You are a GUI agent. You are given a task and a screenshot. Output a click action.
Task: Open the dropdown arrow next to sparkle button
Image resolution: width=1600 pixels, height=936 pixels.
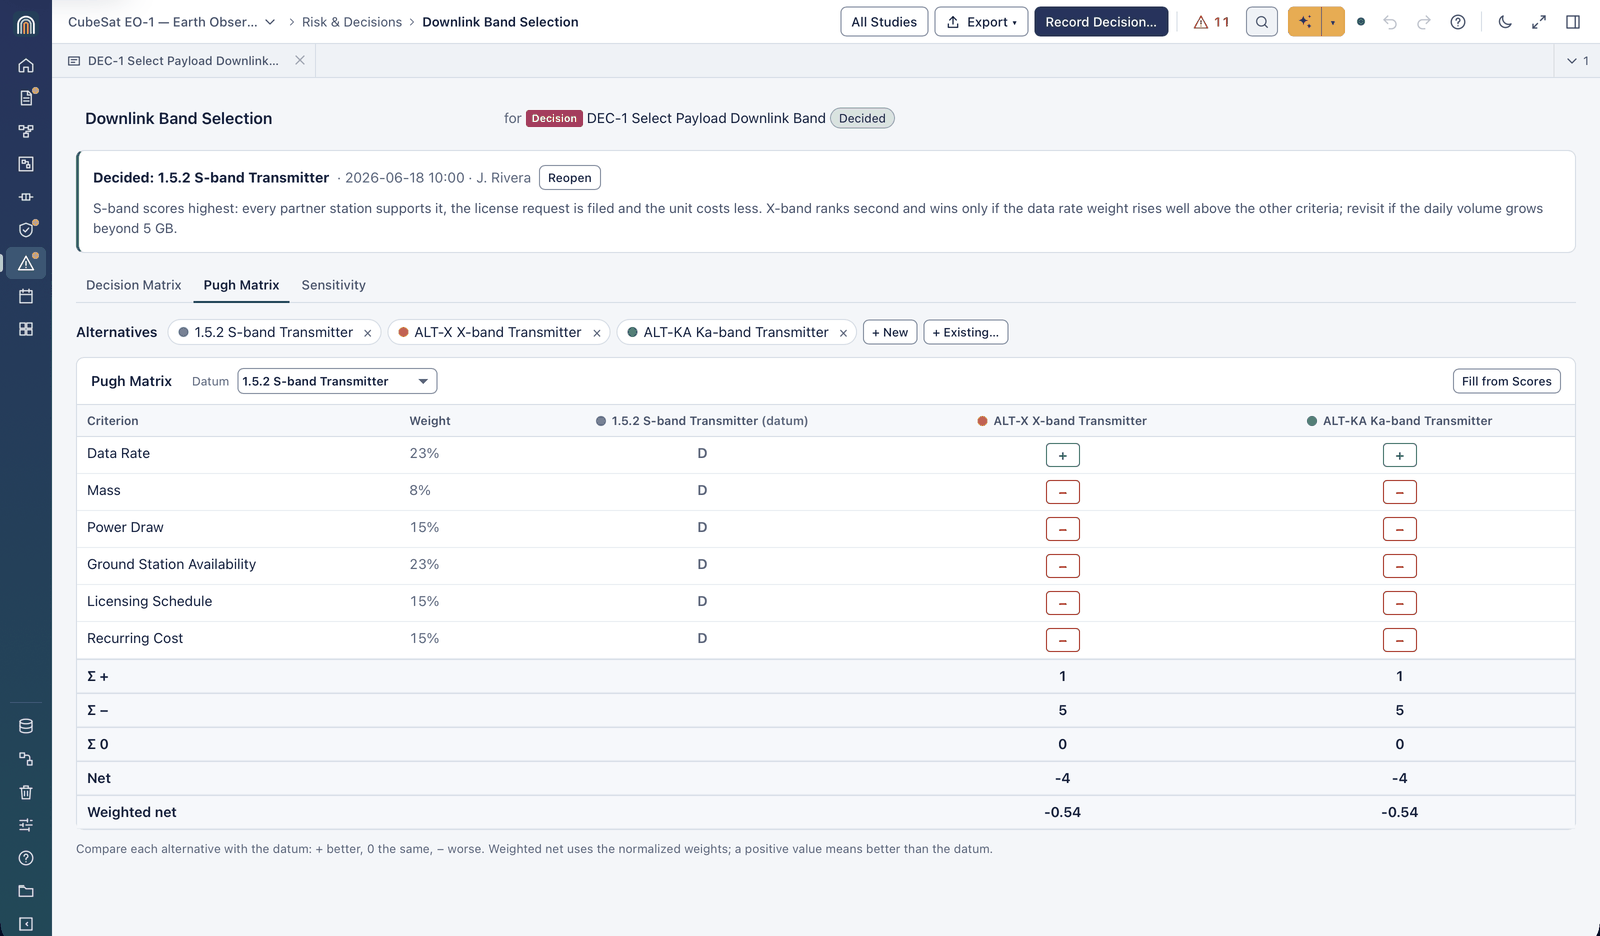coord(1333,22)
